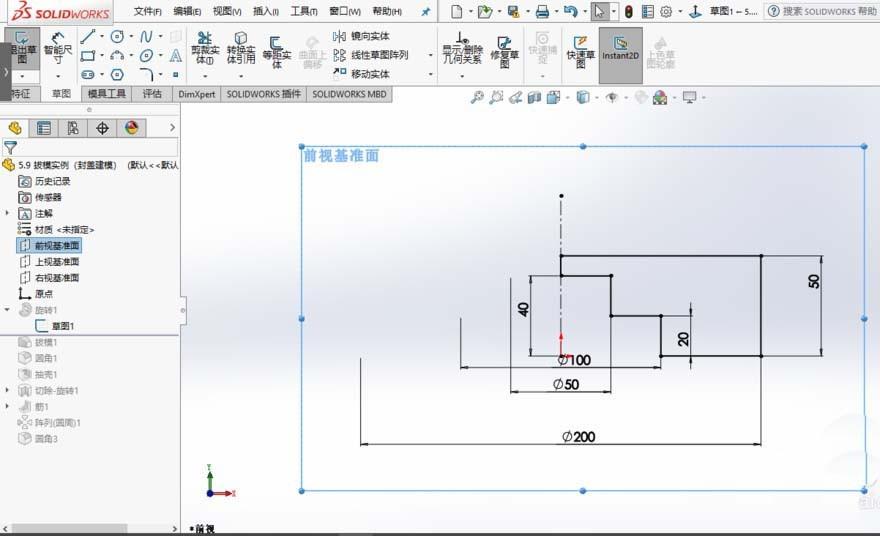Click the Rebuild traffic light icon
The width and height of the screenshot is (880, 536).
629,11
